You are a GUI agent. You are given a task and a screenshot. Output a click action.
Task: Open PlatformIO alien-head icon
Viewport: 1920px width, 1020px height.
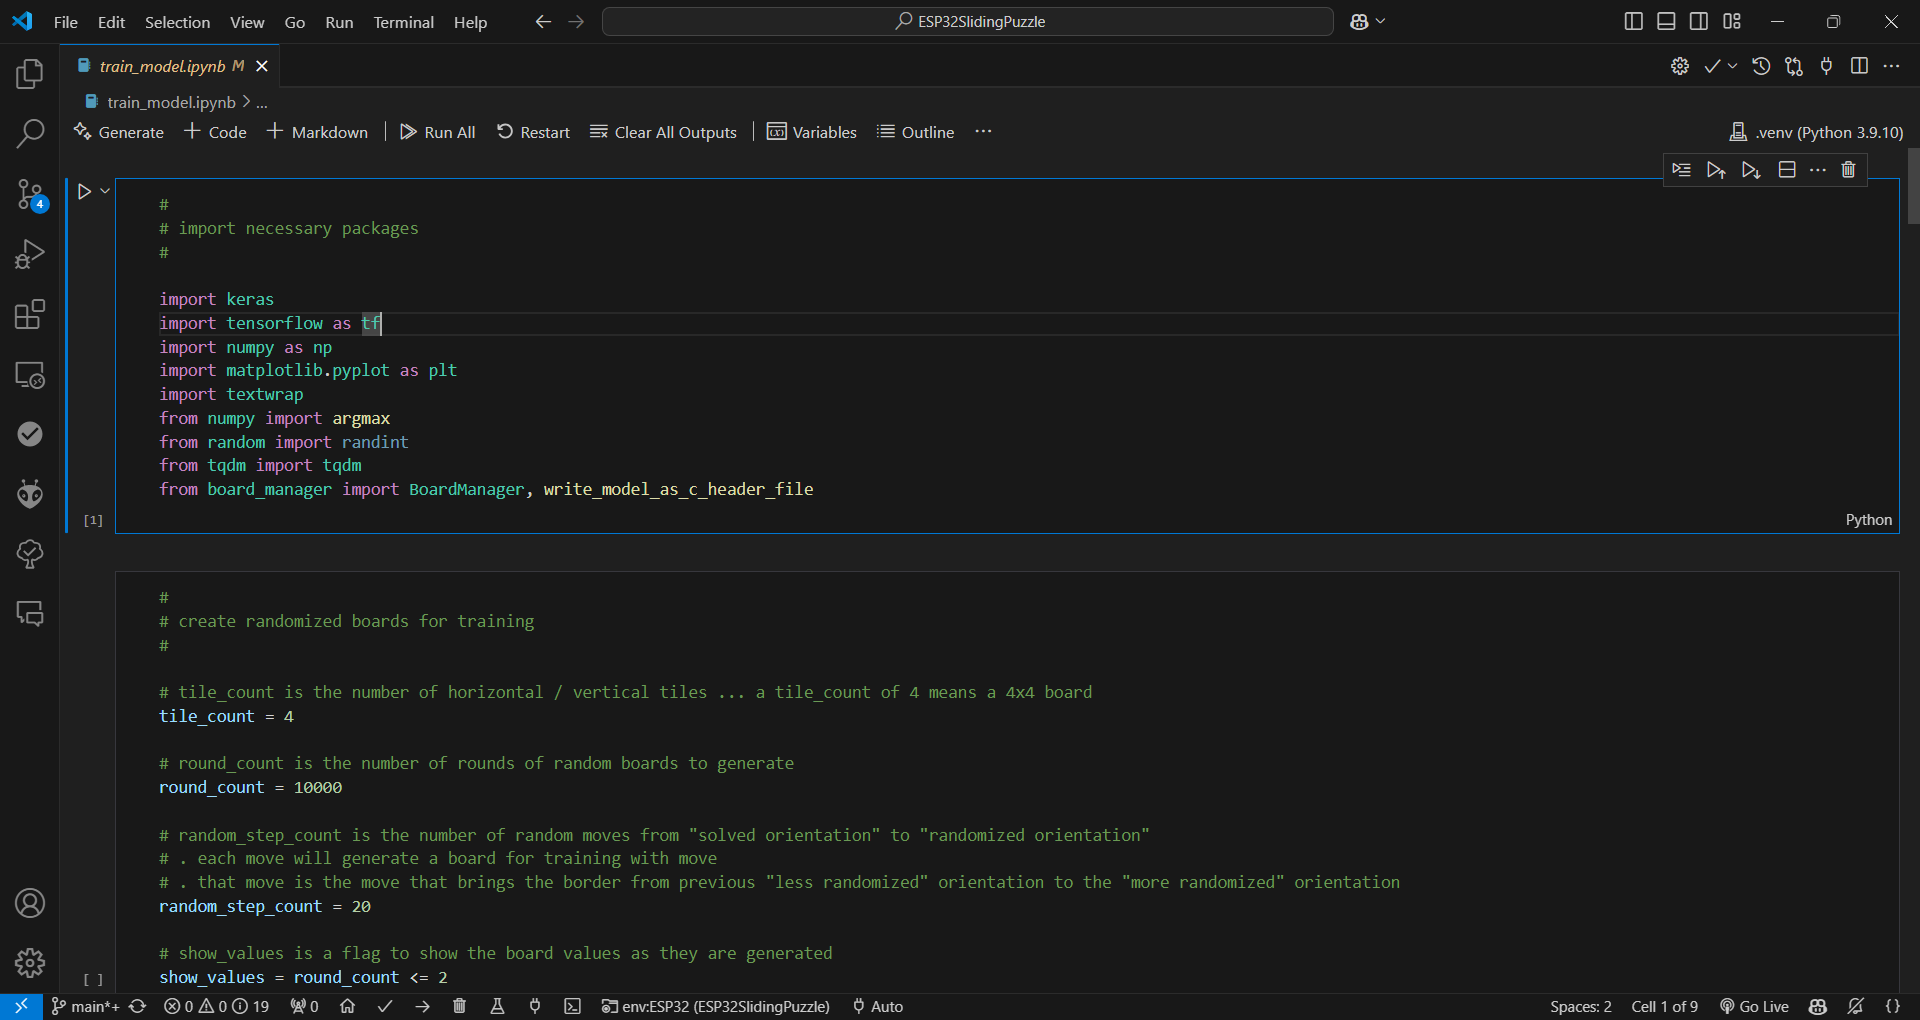pyautogui.click(x=30, y=494)
